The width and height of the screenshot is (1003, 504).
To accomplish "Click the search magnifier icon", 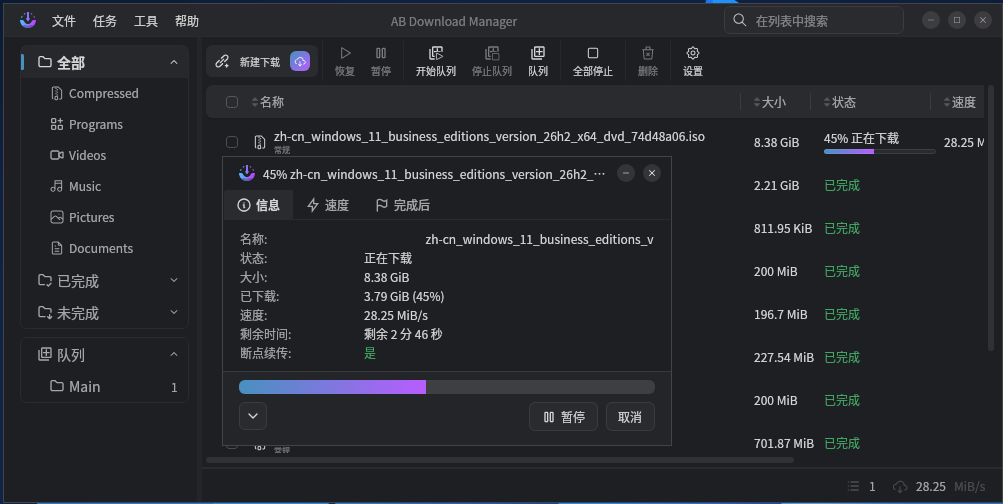I will coord(739,20).
